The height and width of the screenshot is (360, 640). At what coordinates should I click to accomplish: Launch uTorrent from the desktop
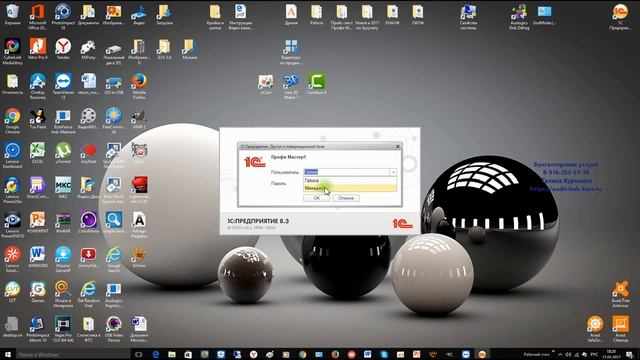point(63,153)
